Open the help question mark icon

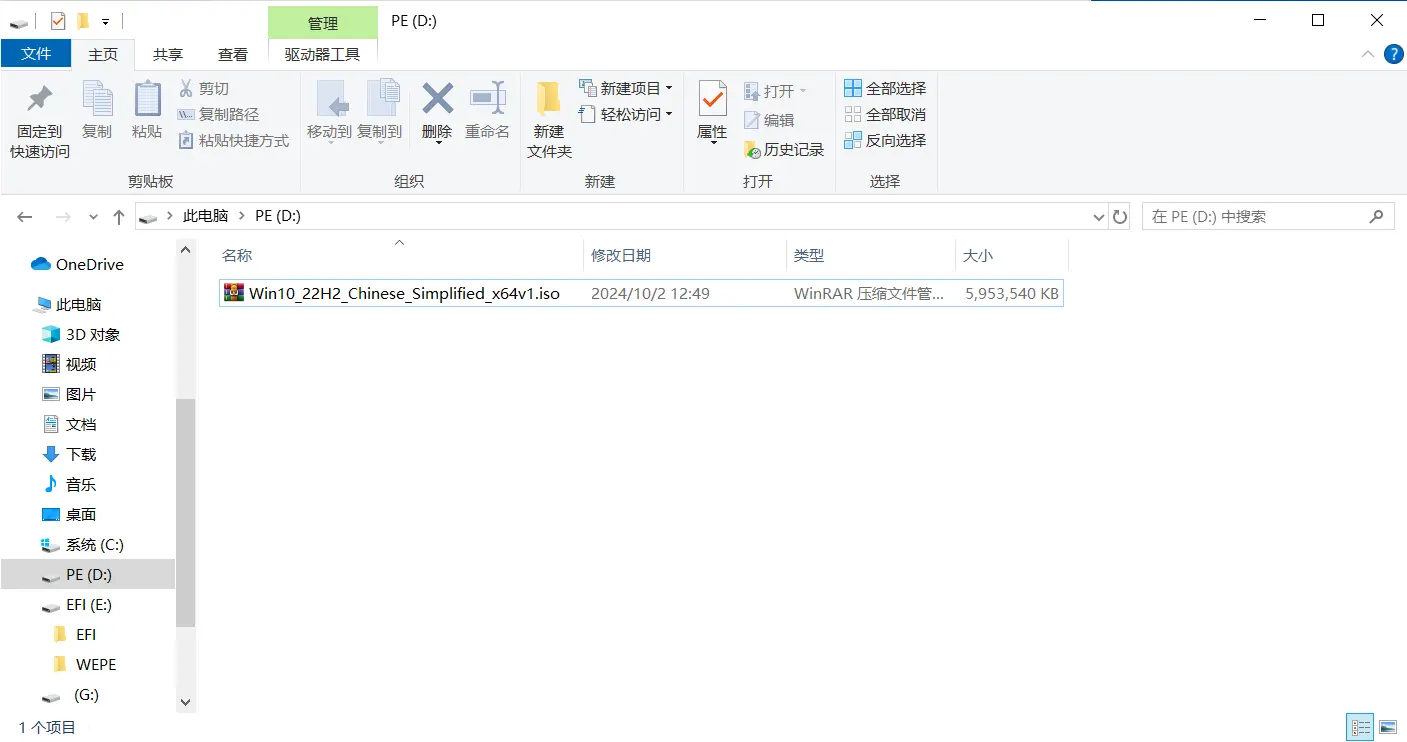pyautogui.click(x=1393, y=54)
